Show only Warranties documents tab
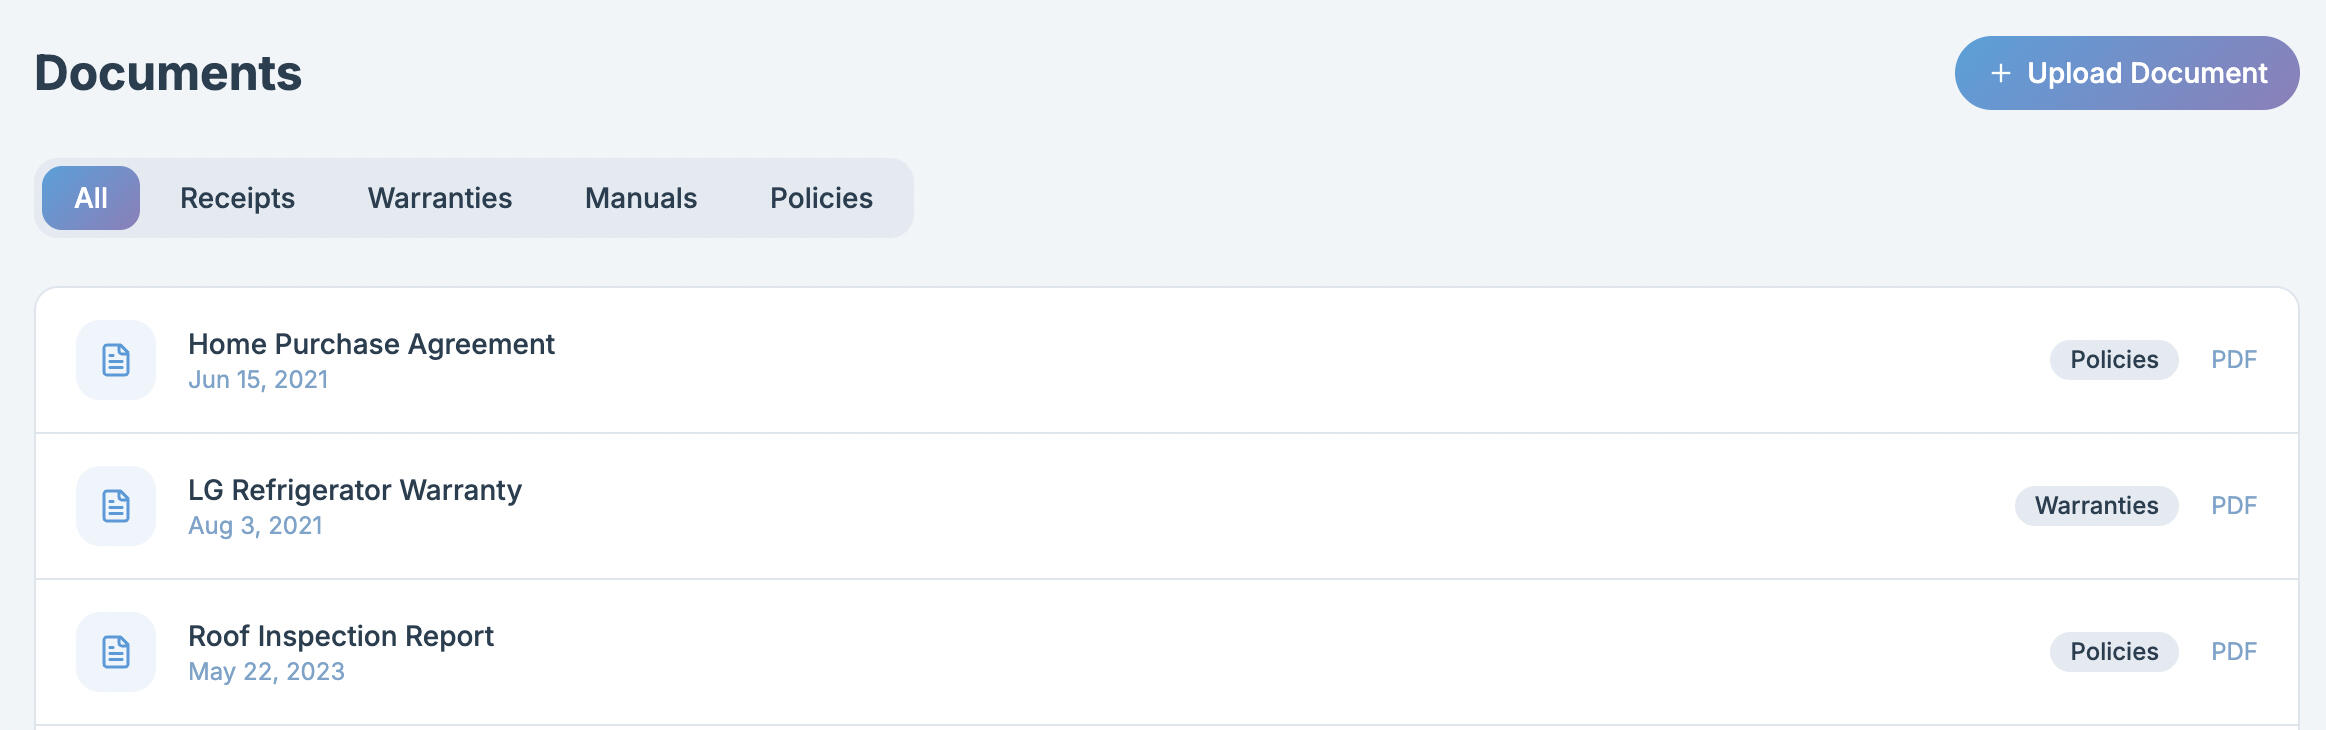 440,198
